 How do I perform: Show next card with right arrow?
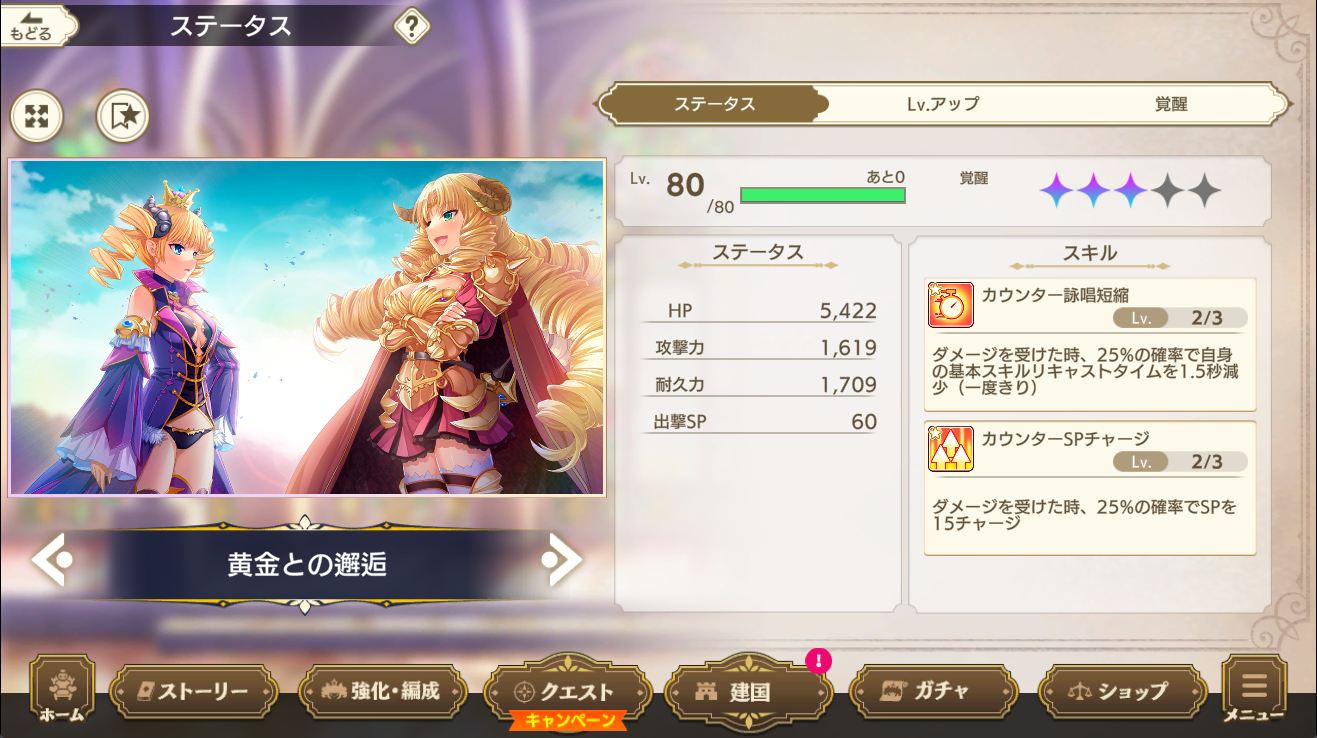(x=562, y=561)
